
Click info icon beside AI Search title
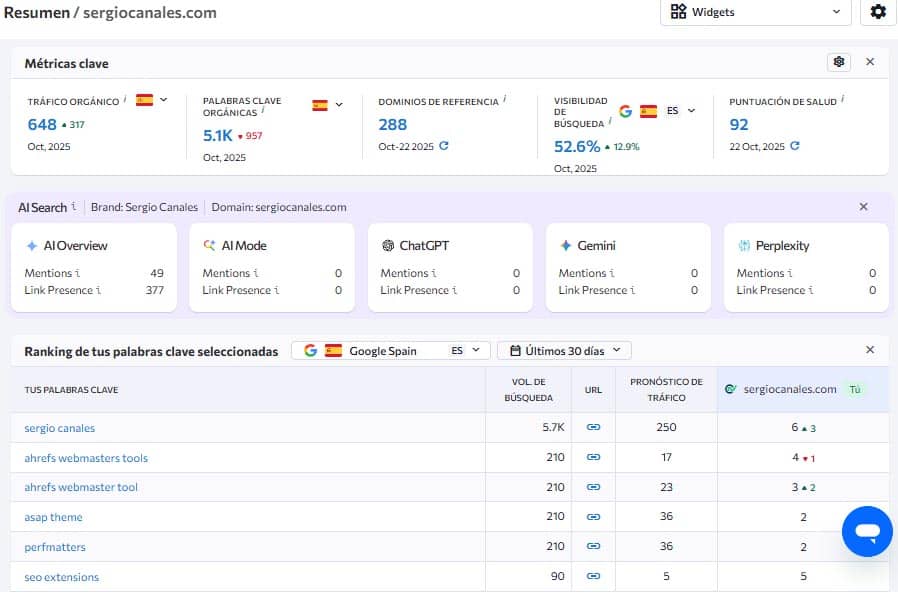(x=74, y=207)
